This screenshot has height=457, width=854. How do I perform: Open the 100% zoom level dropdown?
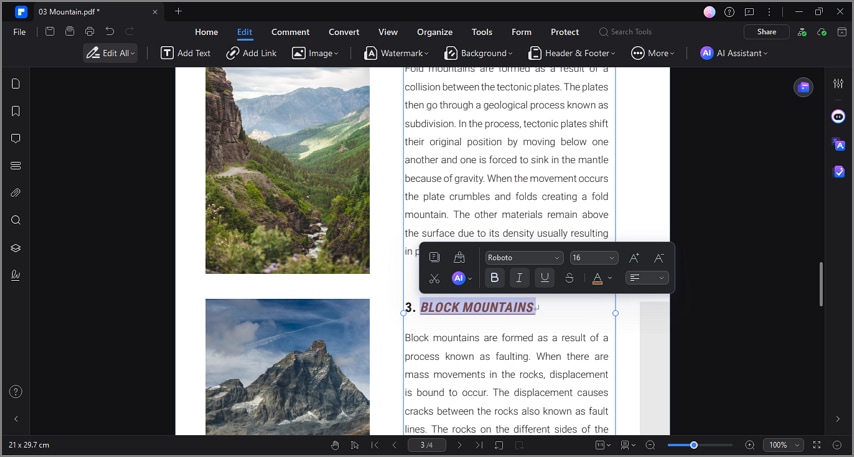click(x=783, y=445)
